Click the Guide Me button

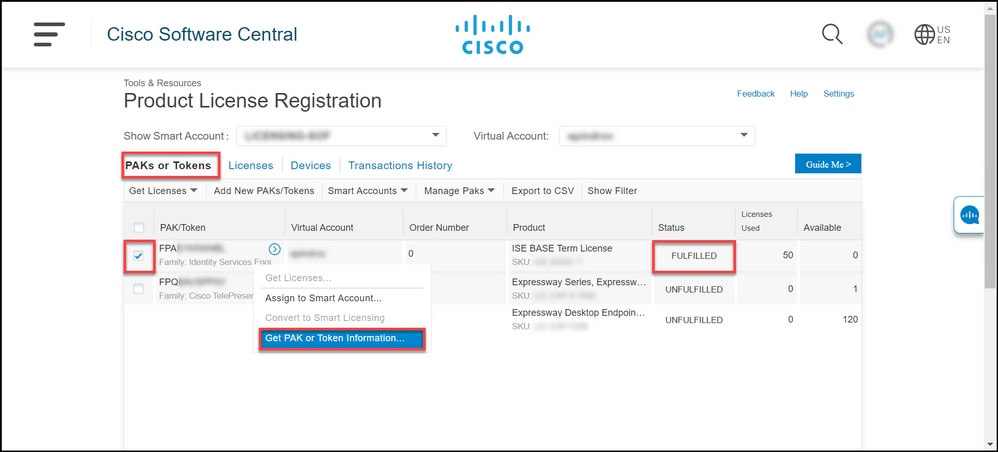pos(827,164)
